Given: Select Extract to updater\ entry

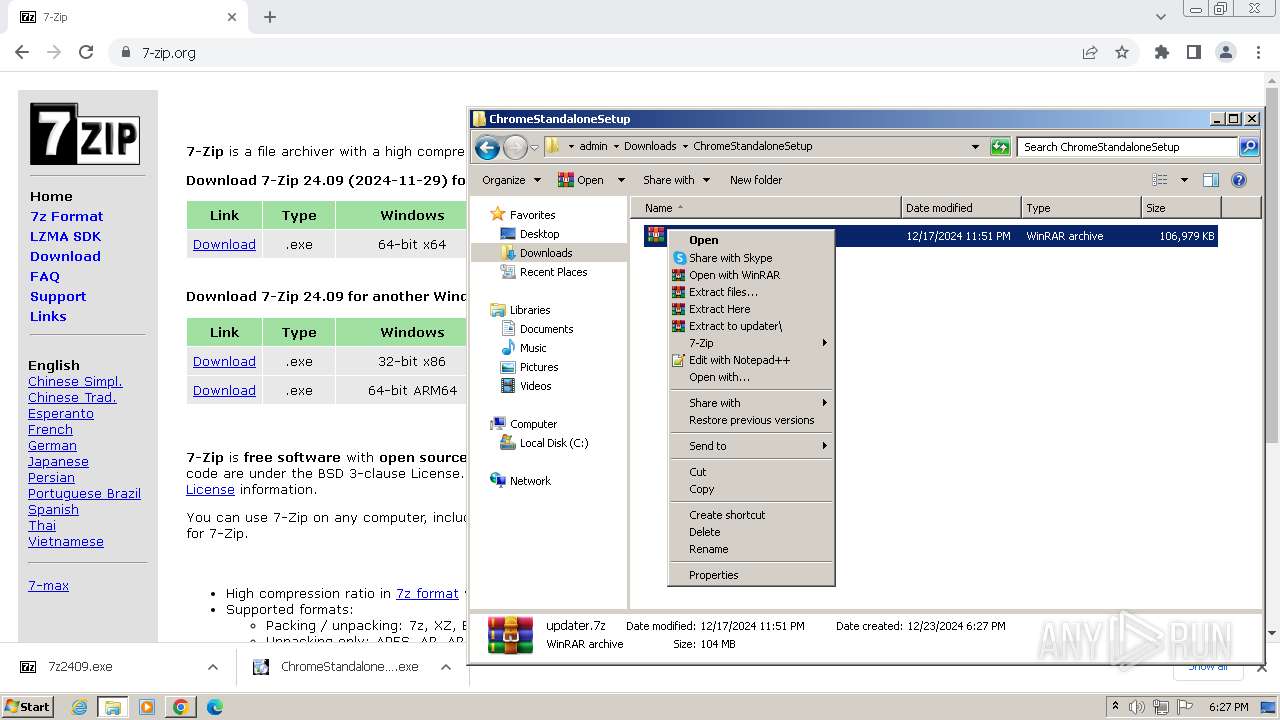Looking at the screenshot, I should point(751,326).
